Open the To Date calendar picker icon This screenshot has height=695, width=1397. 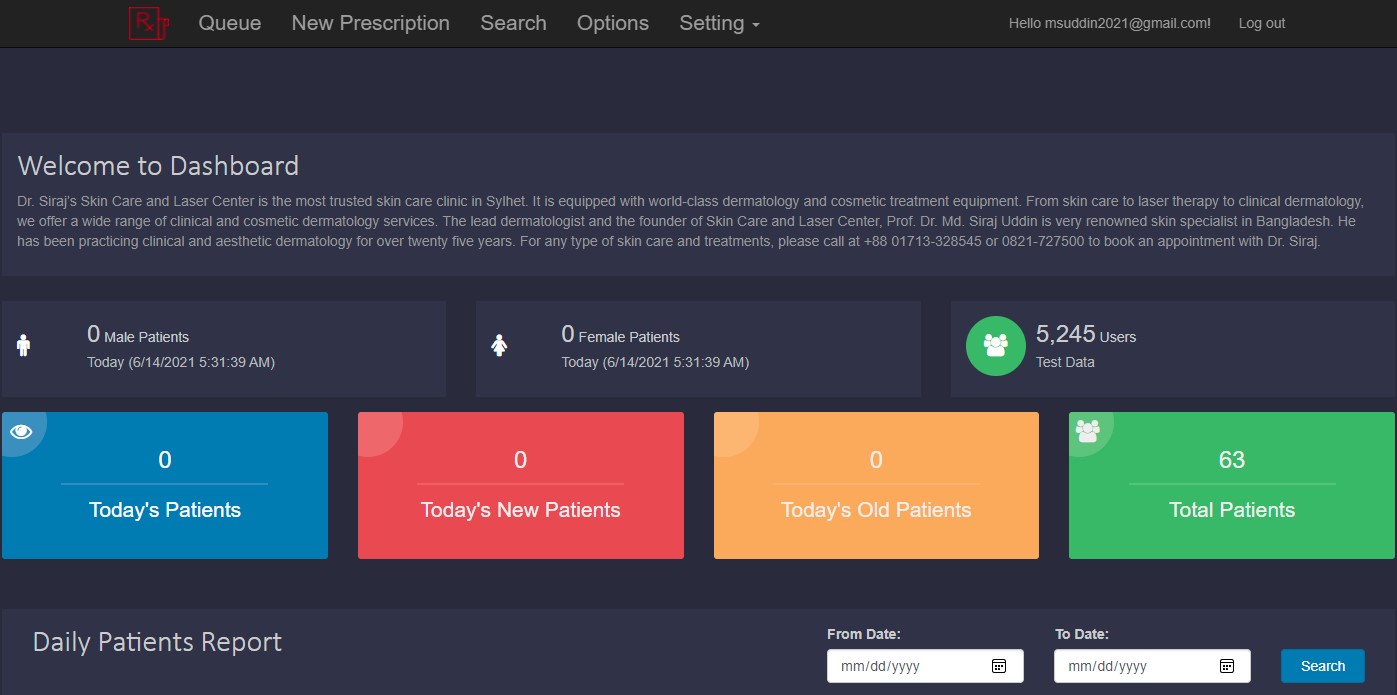(x=1227, y=666)
